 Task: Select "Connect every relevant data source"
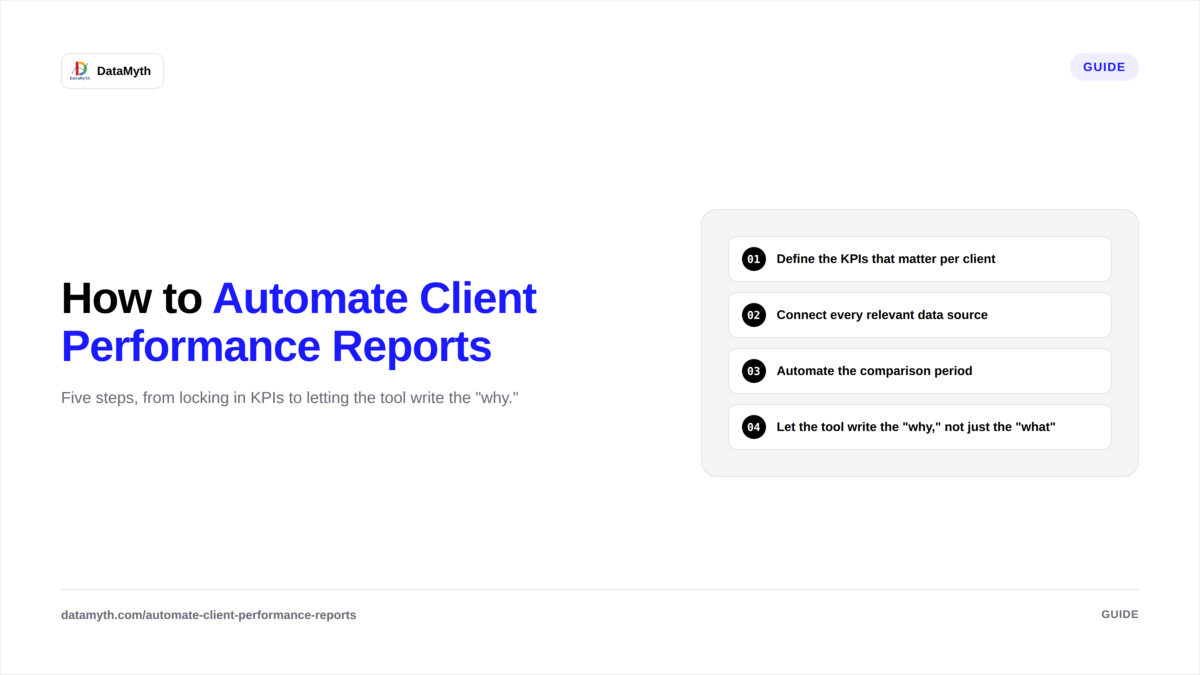919,315
